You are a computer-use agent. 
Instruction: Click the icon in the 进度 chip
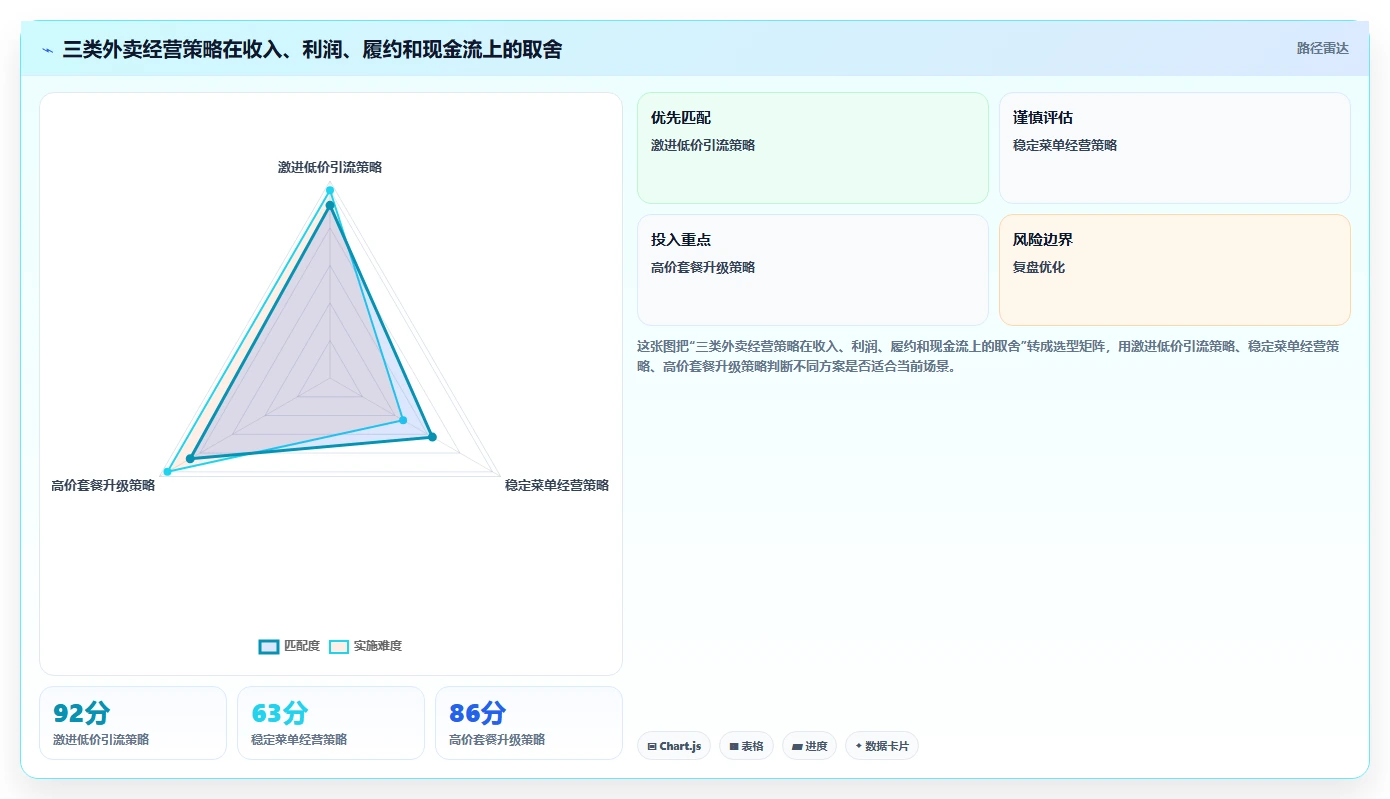click(797, 746)
